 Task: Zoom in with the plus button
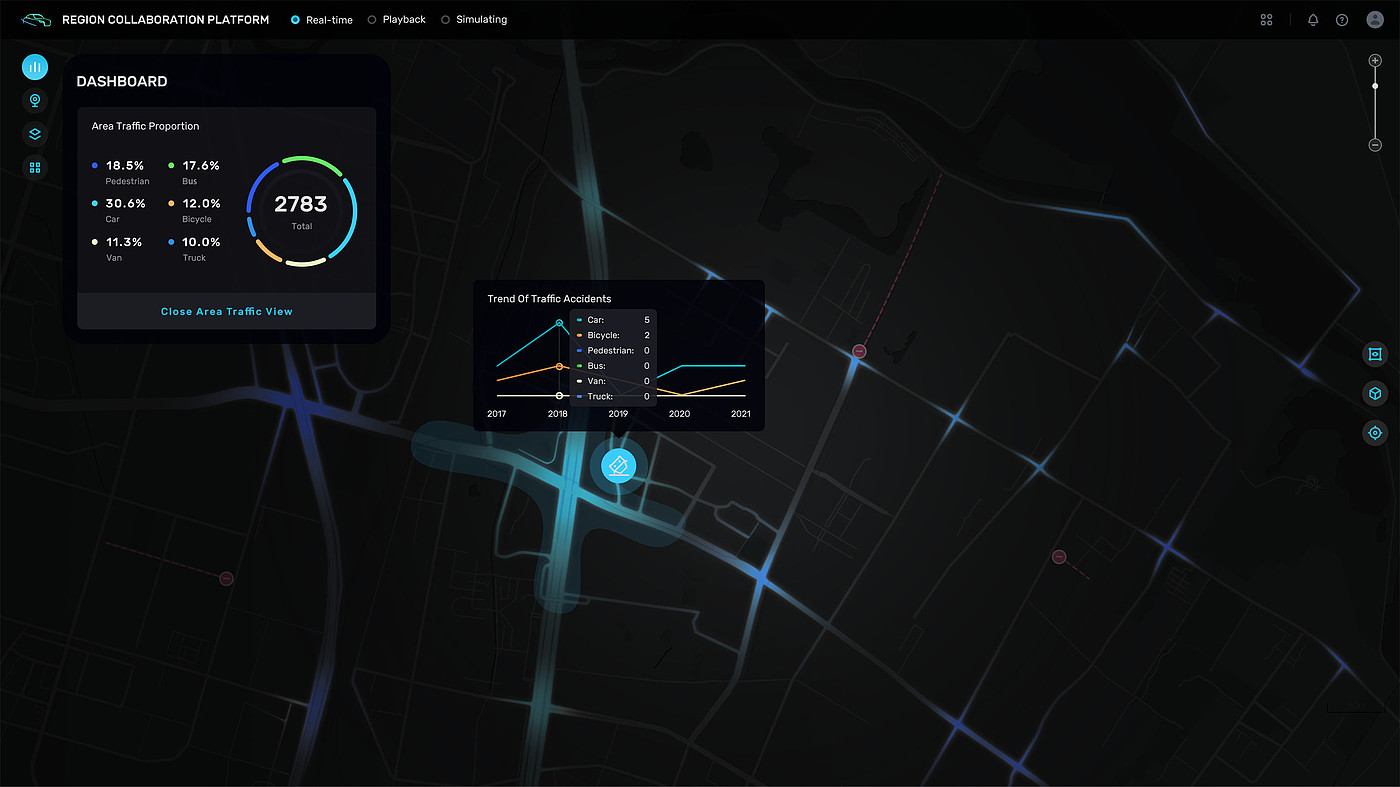click(1375, 60)
